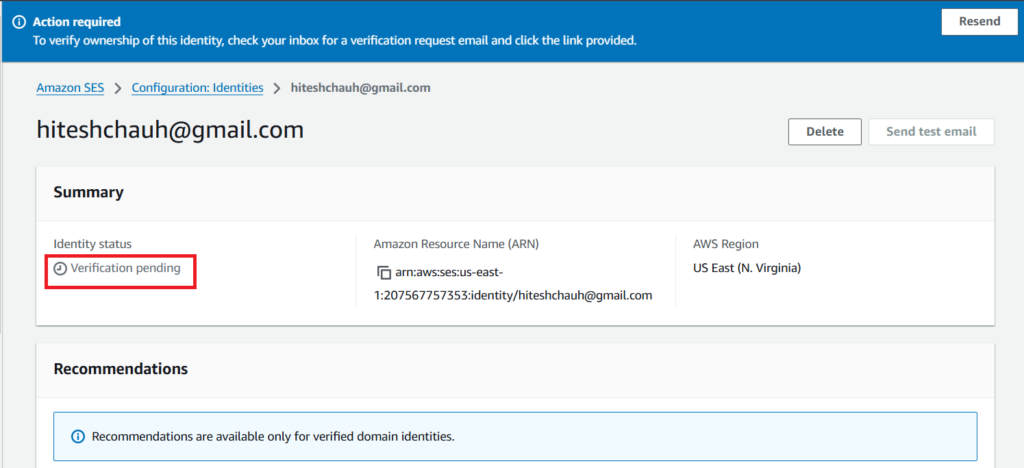Click the Verification pending clock icon
Viewport: 1024px width, 468px height.
tap(60, 269)
